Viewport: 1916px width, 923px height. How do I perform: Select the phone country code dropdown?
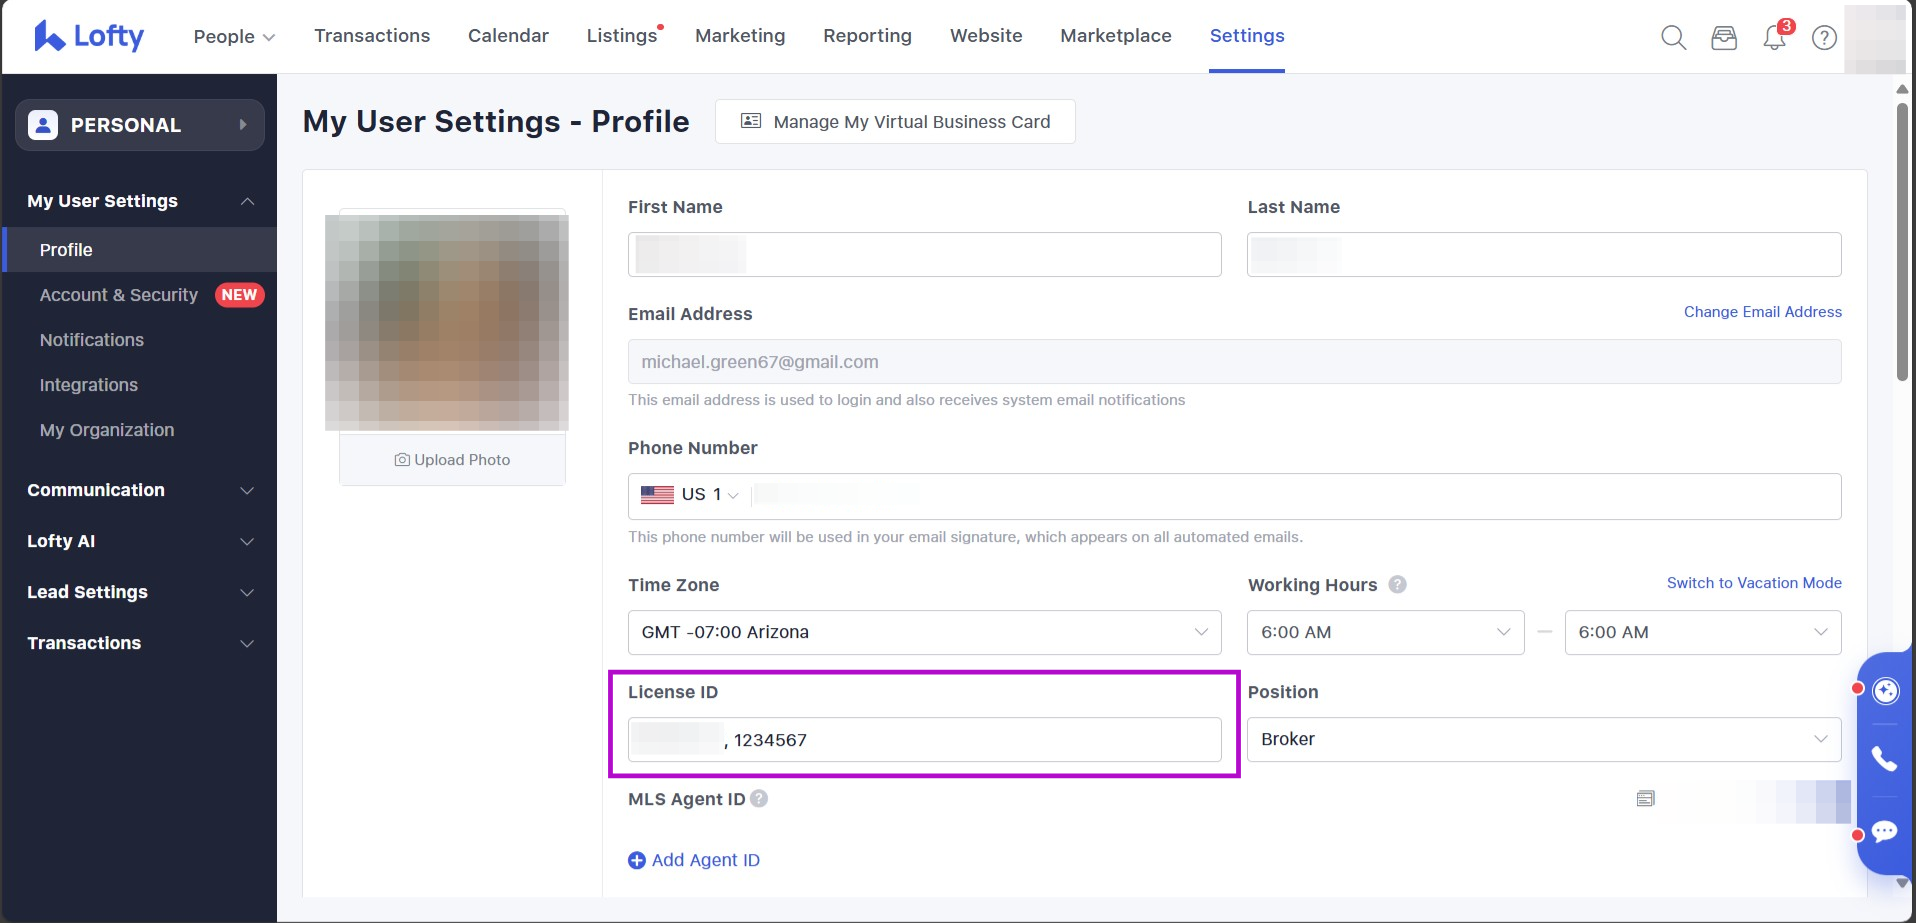(x=691, y=495)
